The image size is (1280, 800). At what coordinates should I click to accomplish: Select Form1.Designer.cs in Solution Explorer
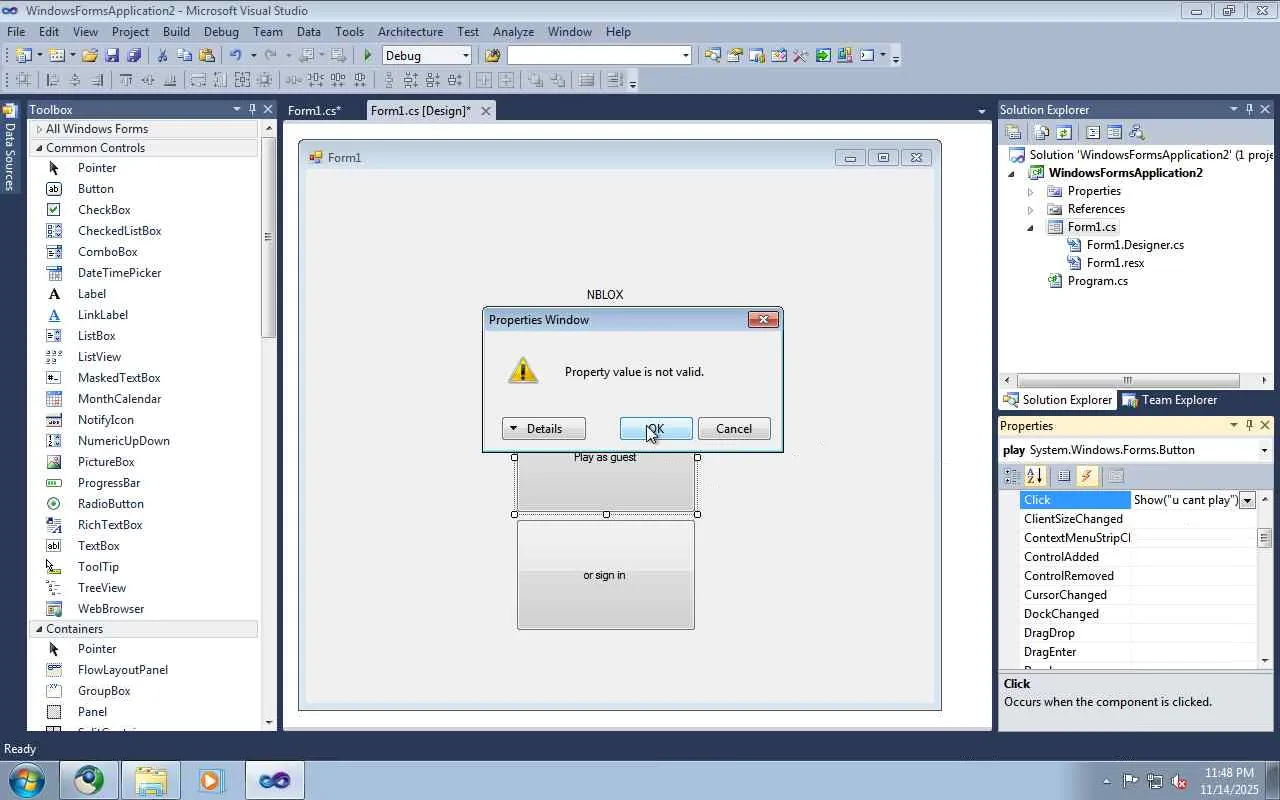pos(1135,245)
